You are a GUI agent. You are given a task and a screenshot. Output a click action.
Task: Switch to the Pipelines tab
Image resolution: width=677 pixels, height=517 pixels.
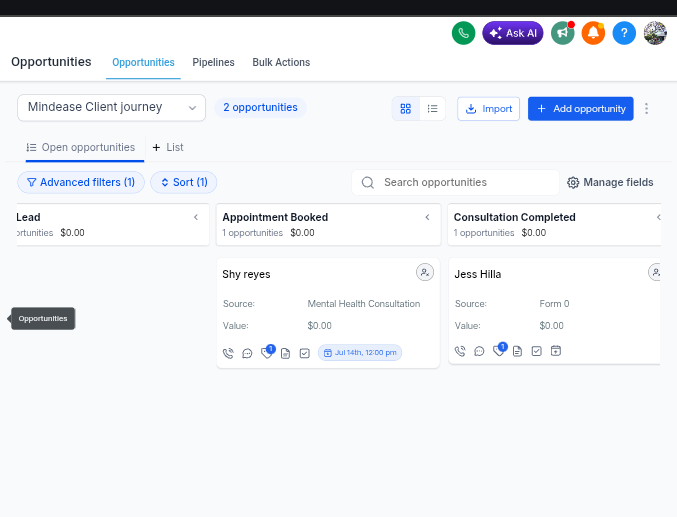click(x=213, y=62)
